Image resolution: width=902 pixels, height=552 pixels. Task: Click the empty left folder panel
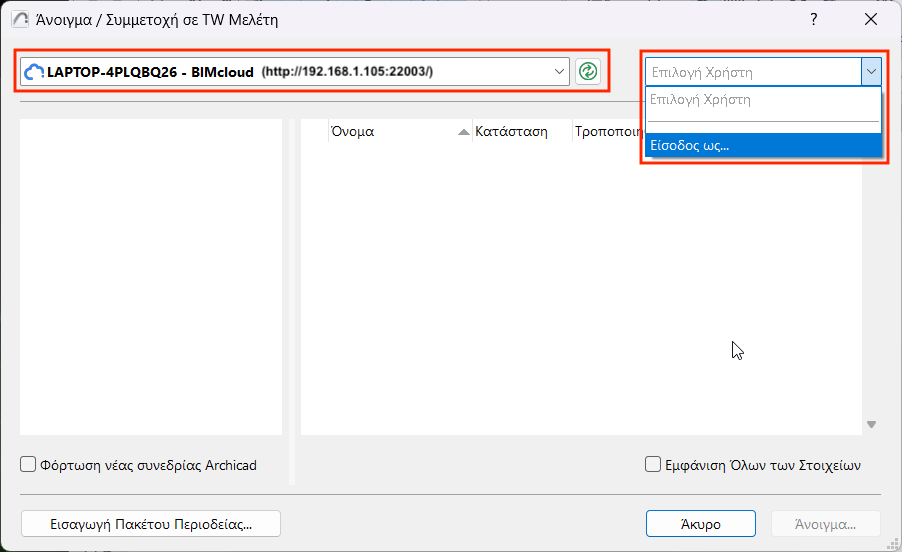coord(151,276)
